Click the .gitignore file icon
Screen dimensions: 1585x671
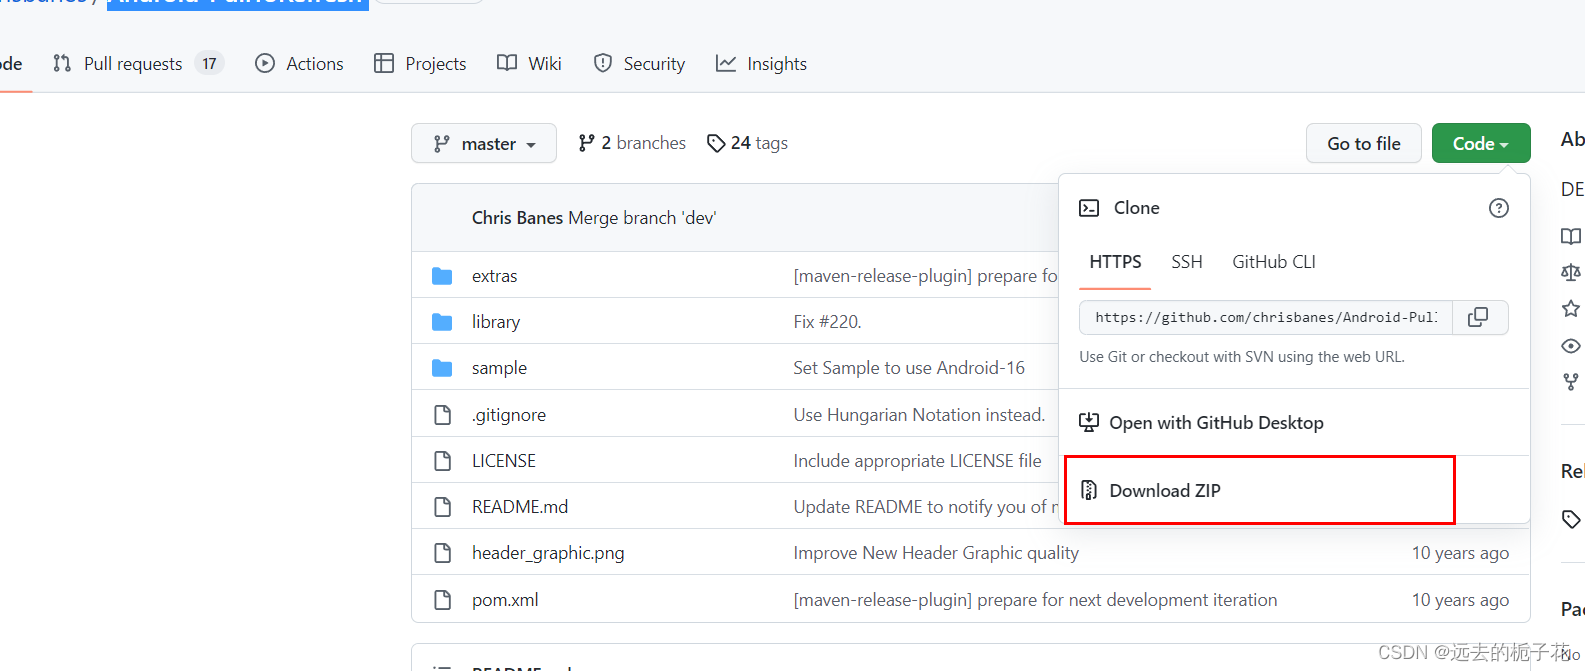pos(442,415)
